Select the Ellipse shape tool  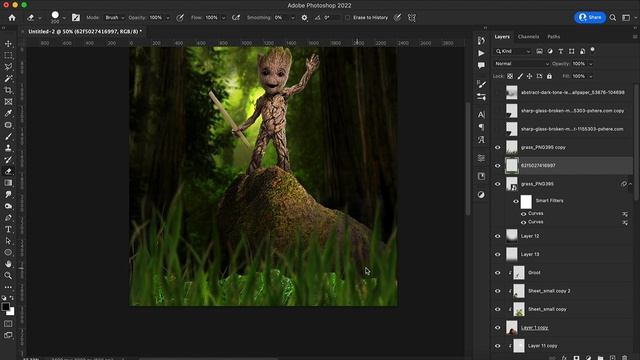(x=8, y=253)
